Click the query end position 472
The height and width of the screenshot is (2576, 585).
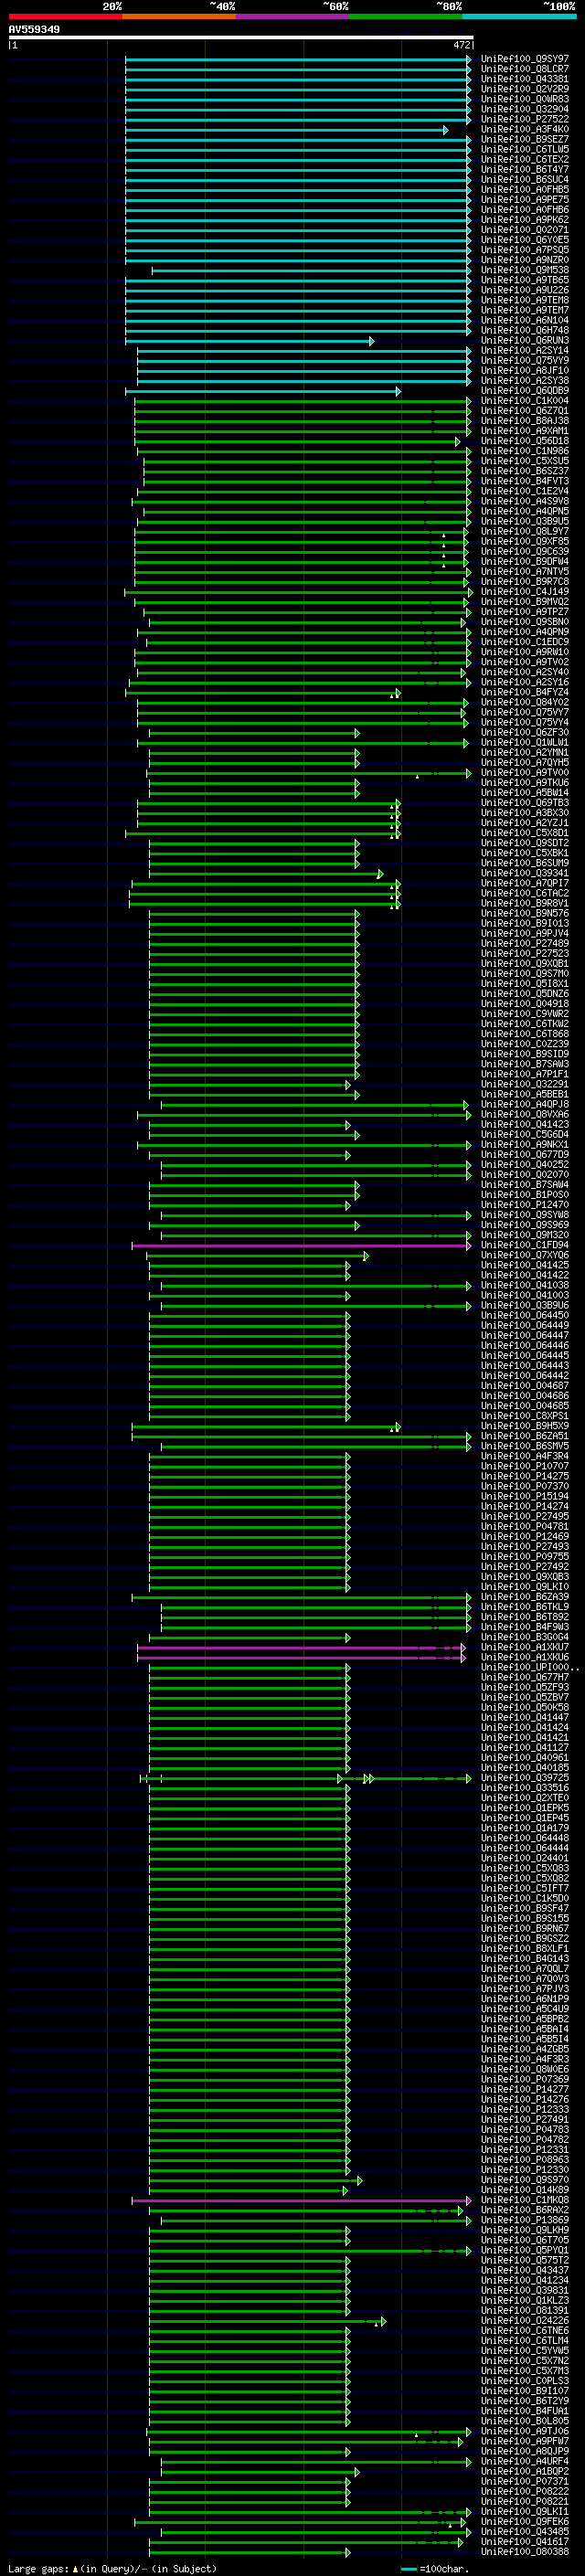pos(461,45)
